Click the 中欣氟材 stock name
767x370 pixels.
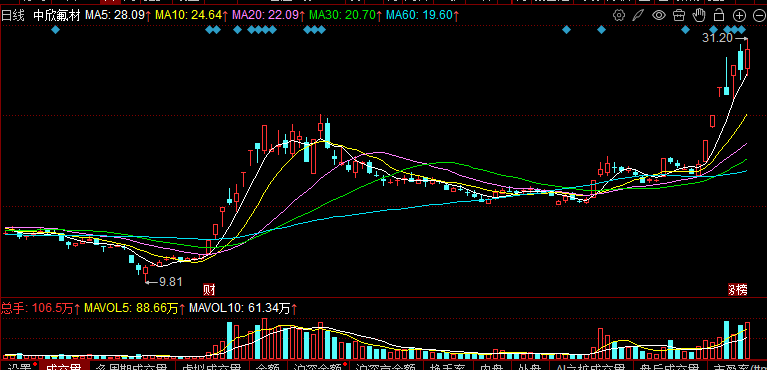coord(57,15)
